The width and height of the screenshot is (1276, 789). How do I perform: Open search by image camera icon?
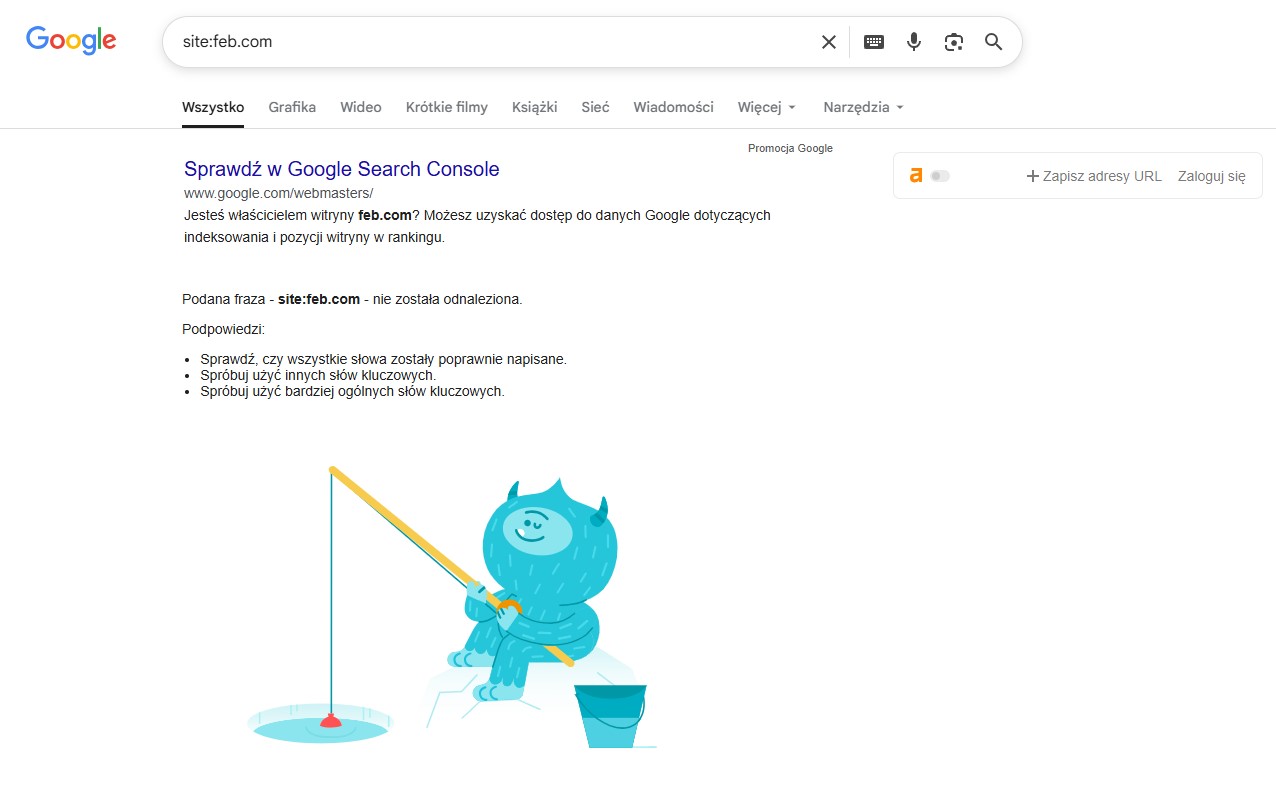point(953,42)
